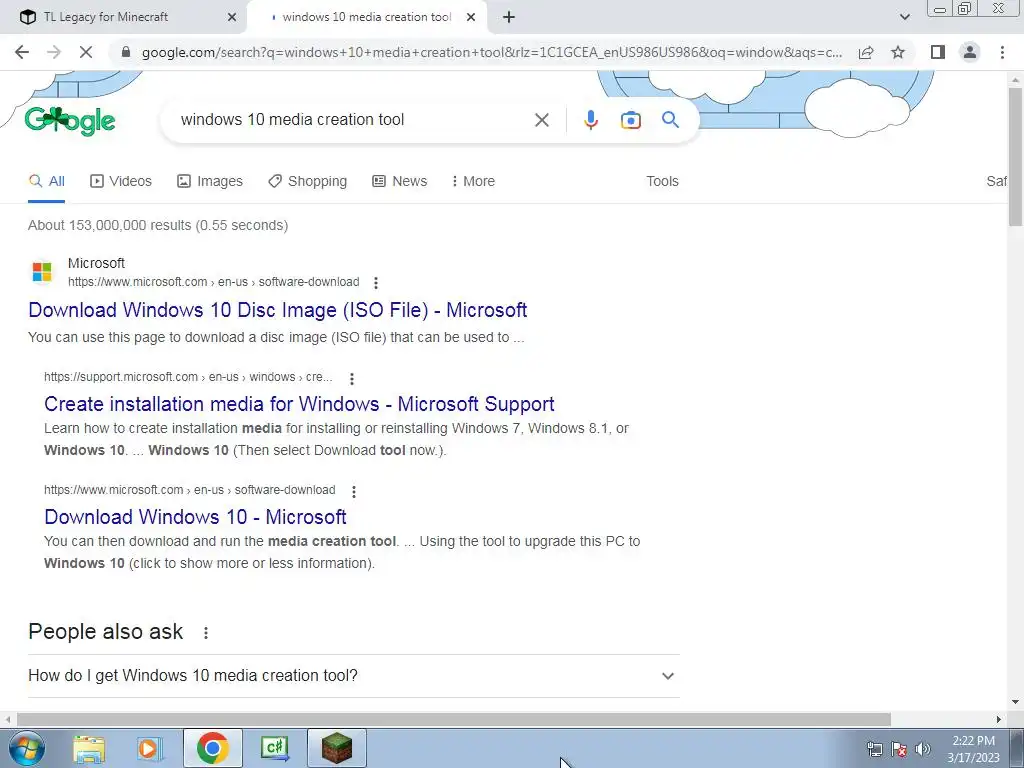Viewport: 1024px width, 768px height.
Task: Start a voice search with microphone
Action: pyautogui.click(x=590, y=120)
